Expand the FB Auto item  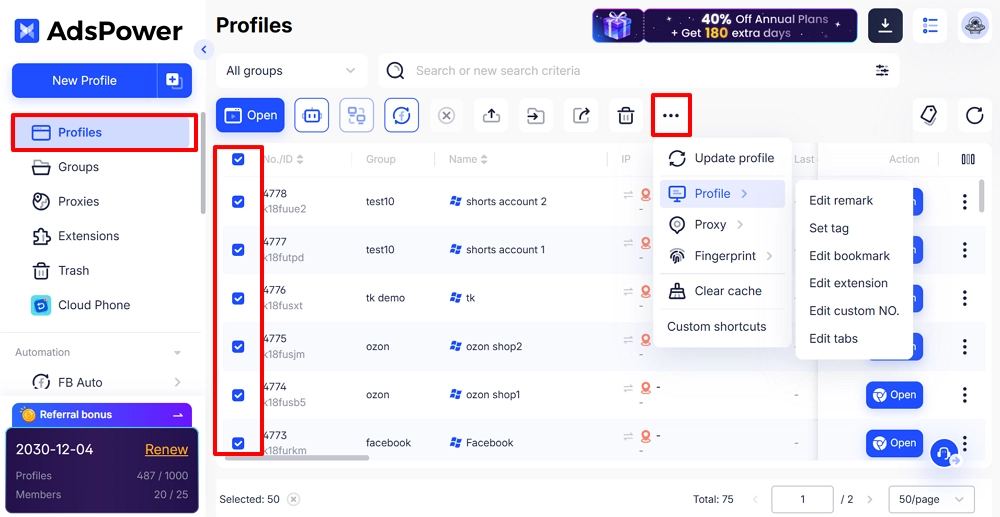(x=177, y=382)
